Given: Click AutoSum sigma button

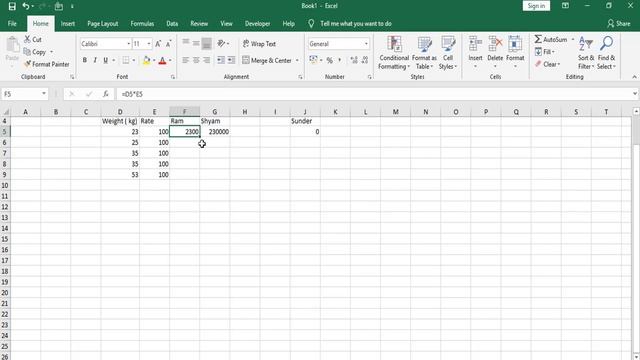Looking at the screenshot, I should pyautogui.click(x=551, y=39).
